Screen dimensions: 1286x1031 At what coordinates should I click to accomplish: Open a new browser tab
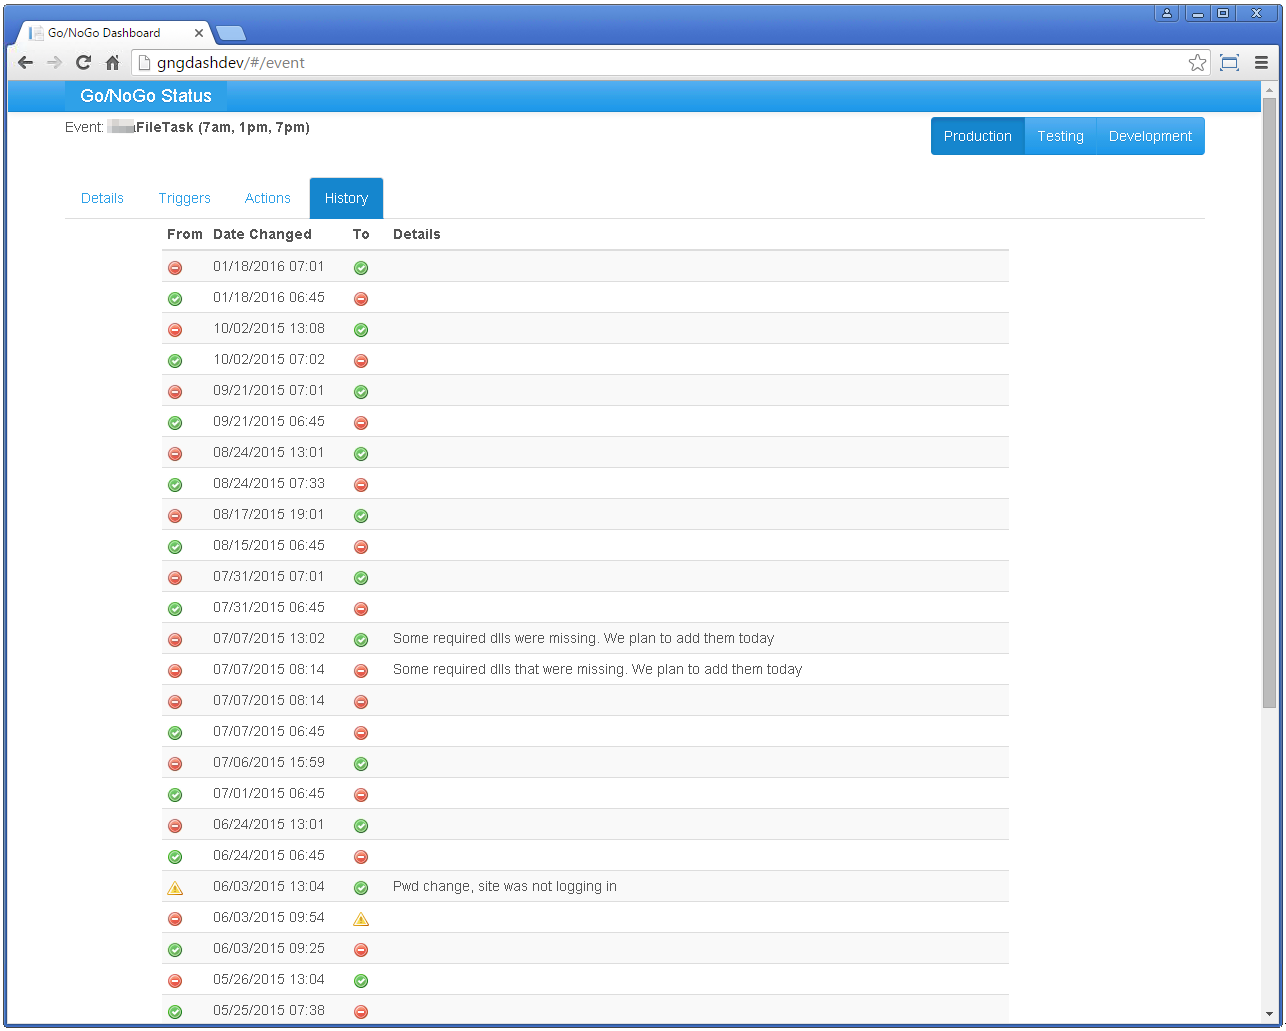pyautogui.click(x=230, y=33)
